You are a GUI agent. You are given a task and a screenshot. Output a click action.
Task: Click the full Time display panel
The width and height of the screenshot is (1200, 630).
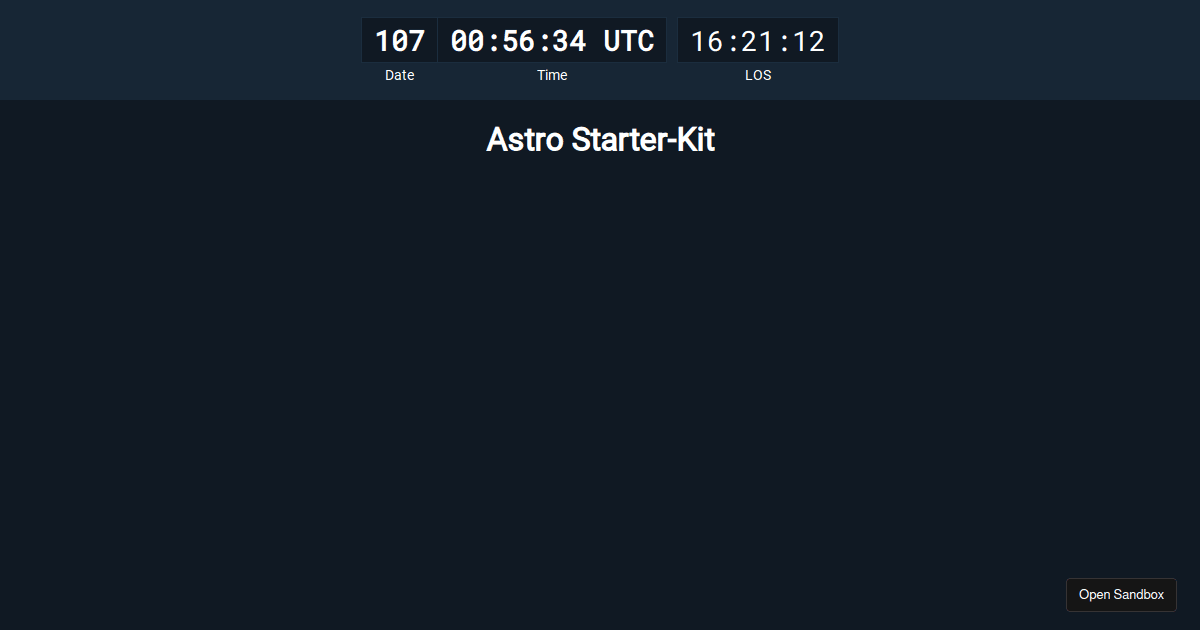(x=551, y=40)
